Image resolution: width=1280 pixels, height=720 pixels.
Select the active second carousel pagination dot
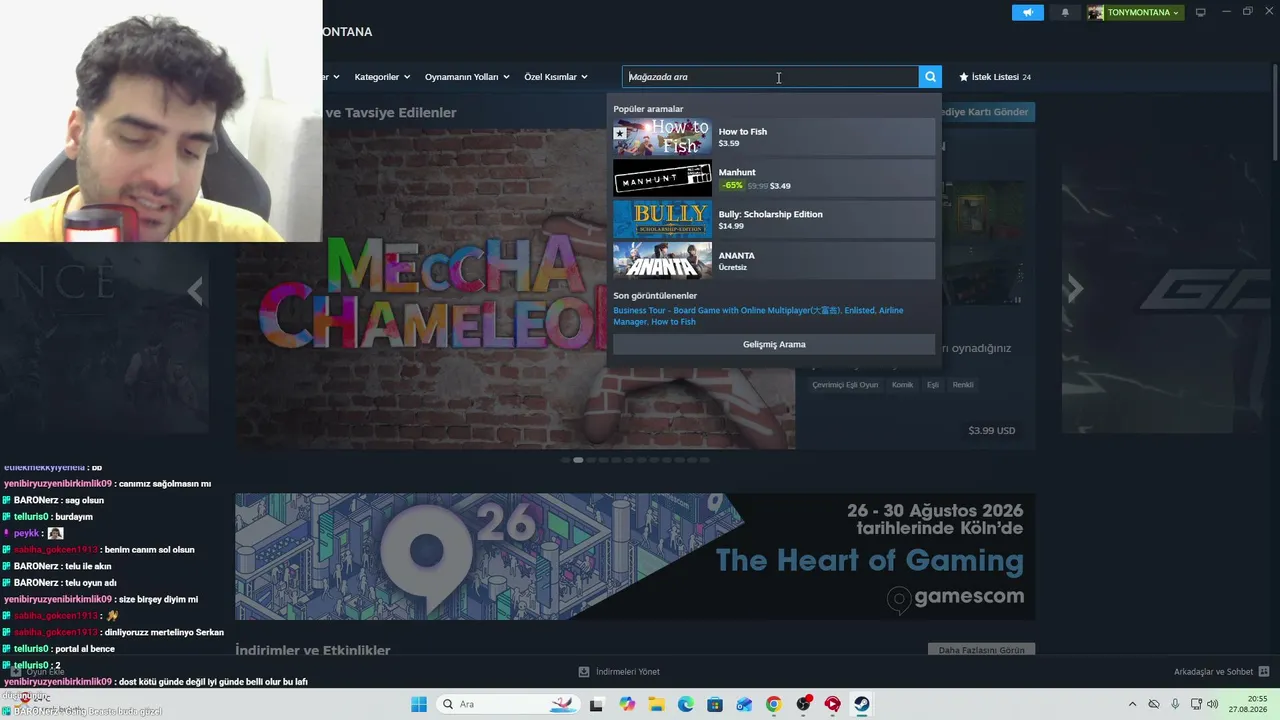pos(578,460)
